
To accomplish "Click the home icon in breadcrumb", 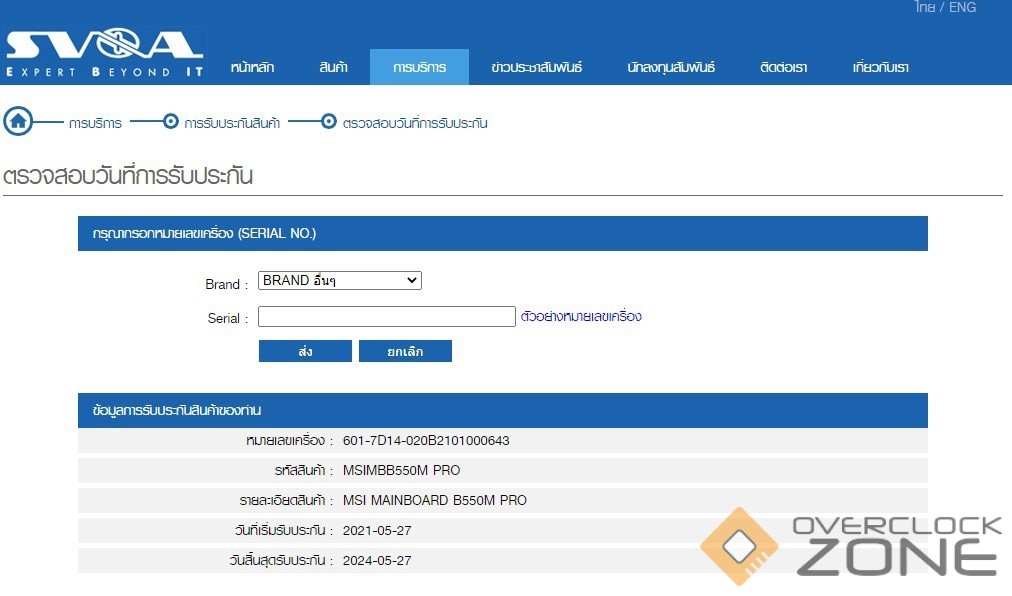I will pos(18,122).
